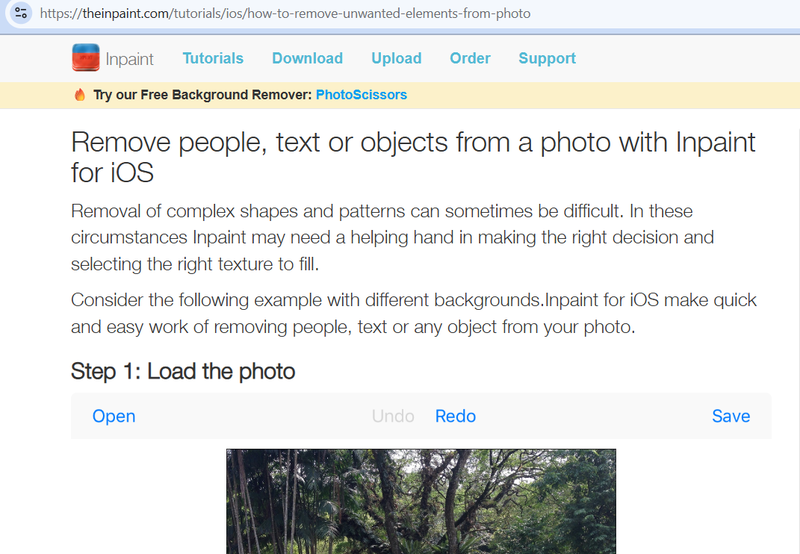The image size is (800, 554).
Task: Click the greyed-out Undo button
Action: pos(393,416)
